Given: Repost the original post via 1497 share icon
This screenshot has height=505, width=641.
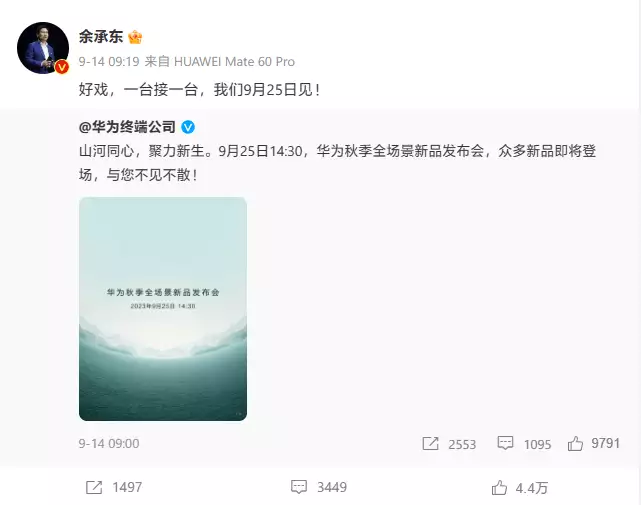Looking at the screenshot, I should coord(94,487).
